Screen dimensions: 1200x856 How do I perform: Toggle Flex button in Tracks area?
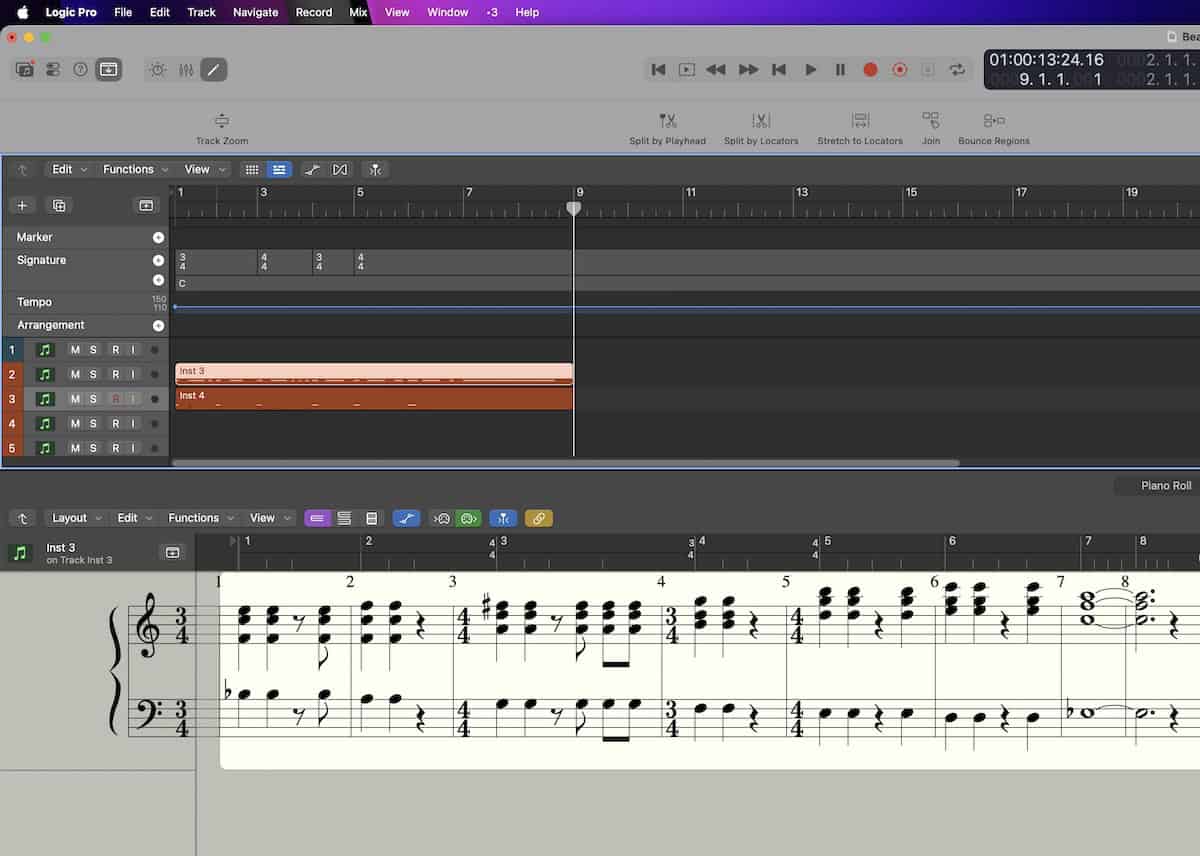click(x=340, y=170)
